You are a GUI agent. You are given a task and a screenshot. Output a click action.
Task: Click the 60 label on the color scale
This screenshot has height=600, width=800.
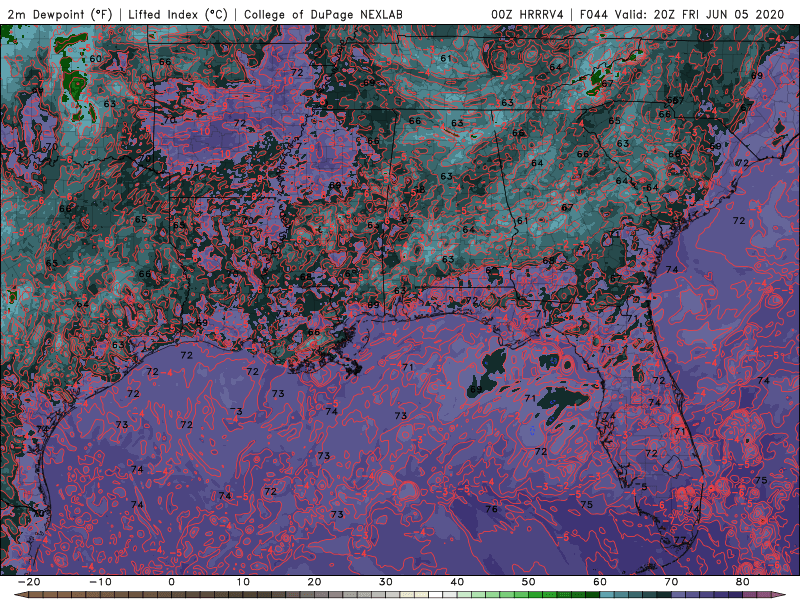[600, 582]
